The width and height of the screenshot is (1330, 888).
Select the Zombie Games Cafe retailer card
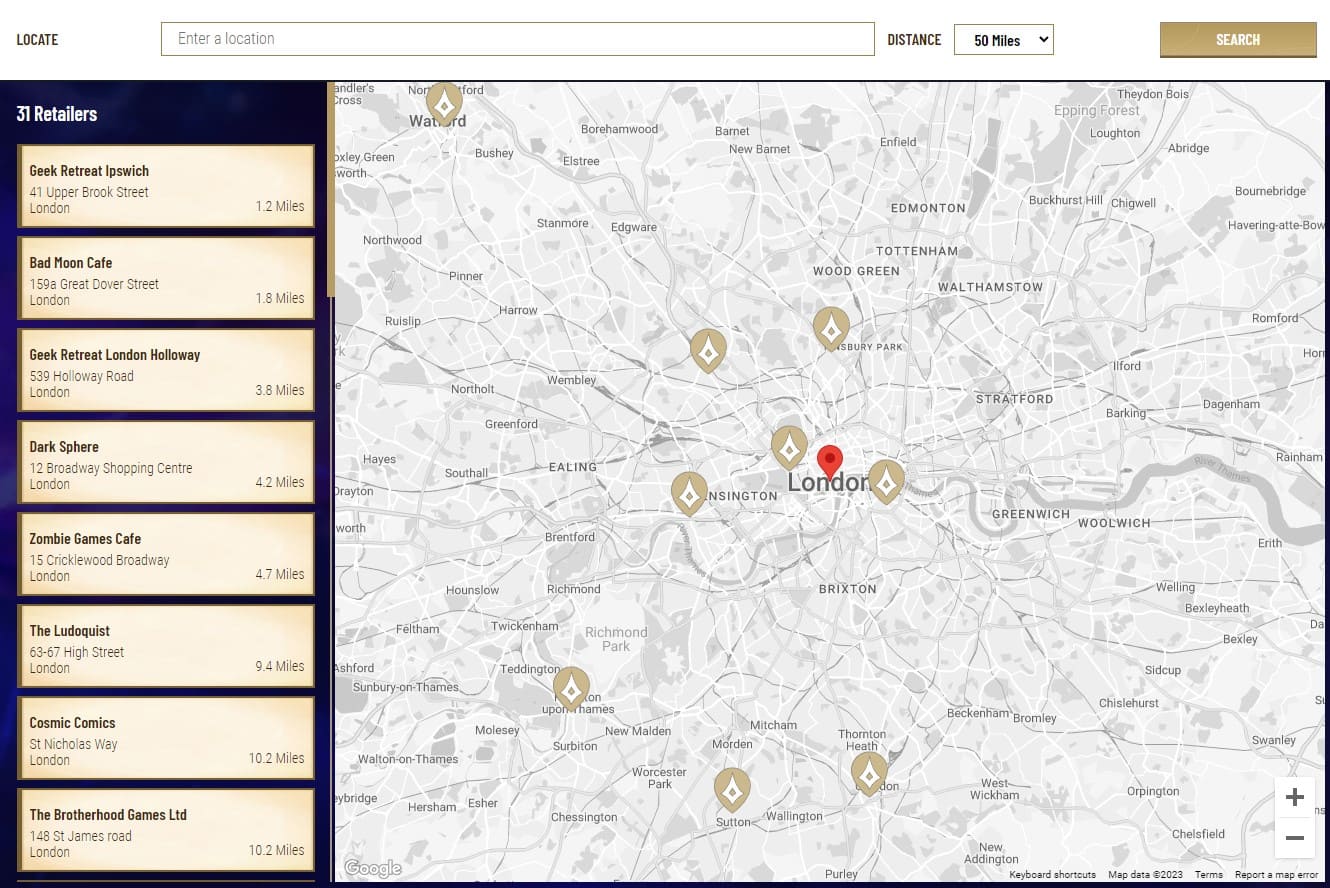(x=166, y=554)
